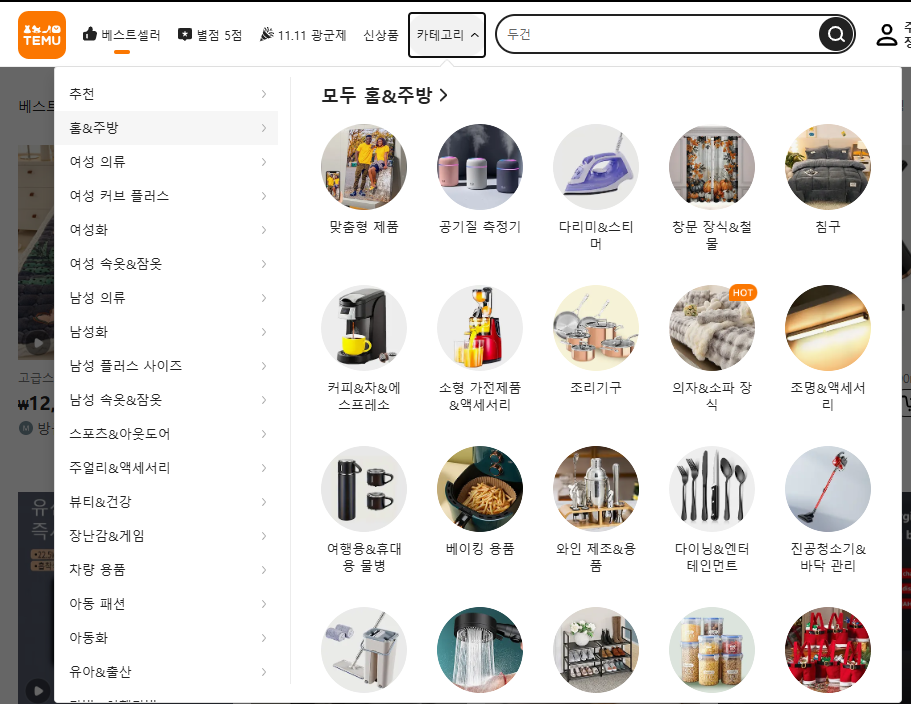Viewport: 911px width, 704px height.
Task: Open 조리기구 cookware image
Action: tap(596, 328)
